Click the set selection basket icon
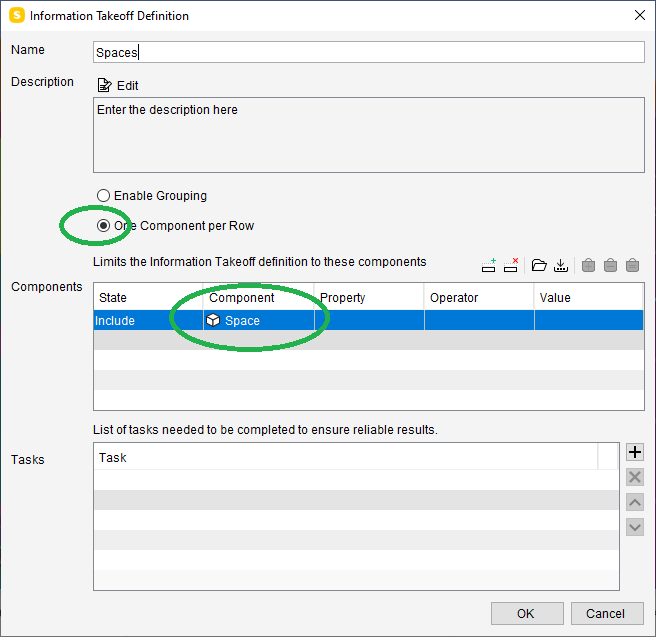Screen dimensions: 656x637 pos(632,265)
